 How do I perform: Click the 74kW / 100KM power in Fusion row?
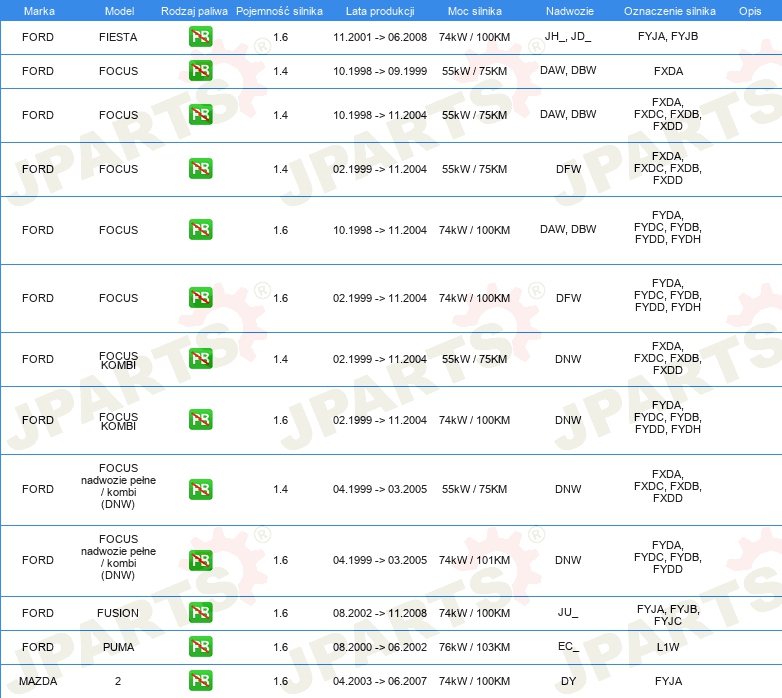coord(474,613)
